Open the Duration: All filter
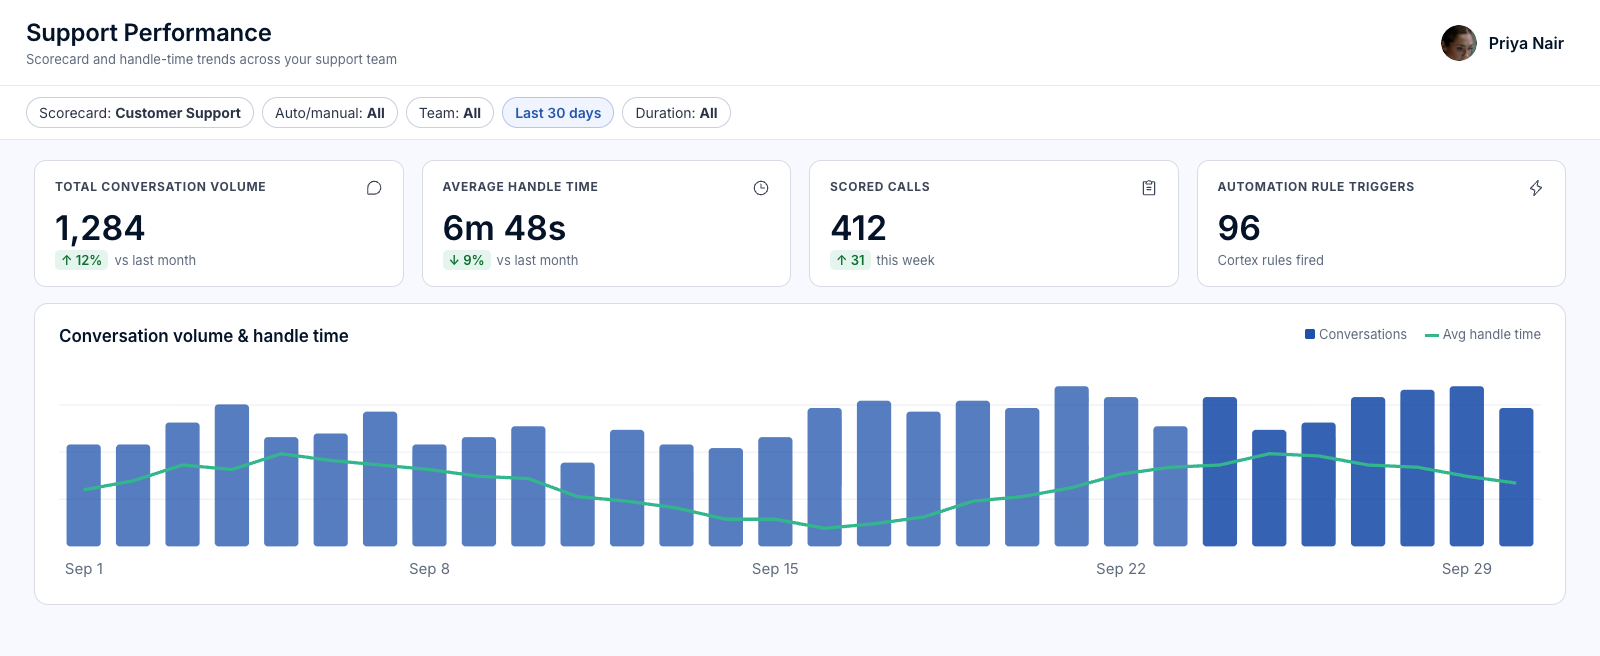 [676, 113]
